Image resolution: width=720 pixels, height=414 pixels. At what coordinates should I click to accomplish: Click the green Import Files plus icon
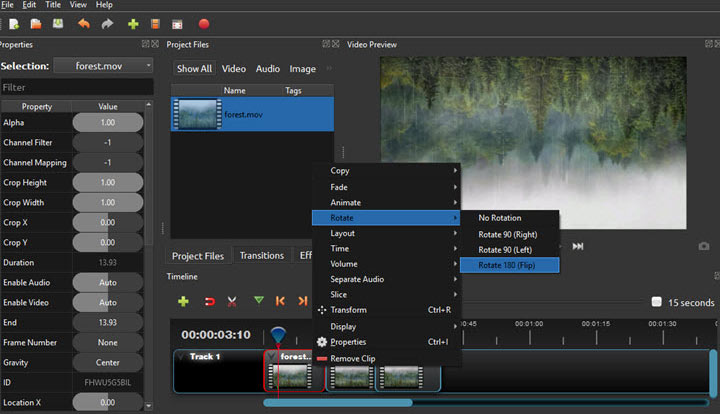coord(133,23)
